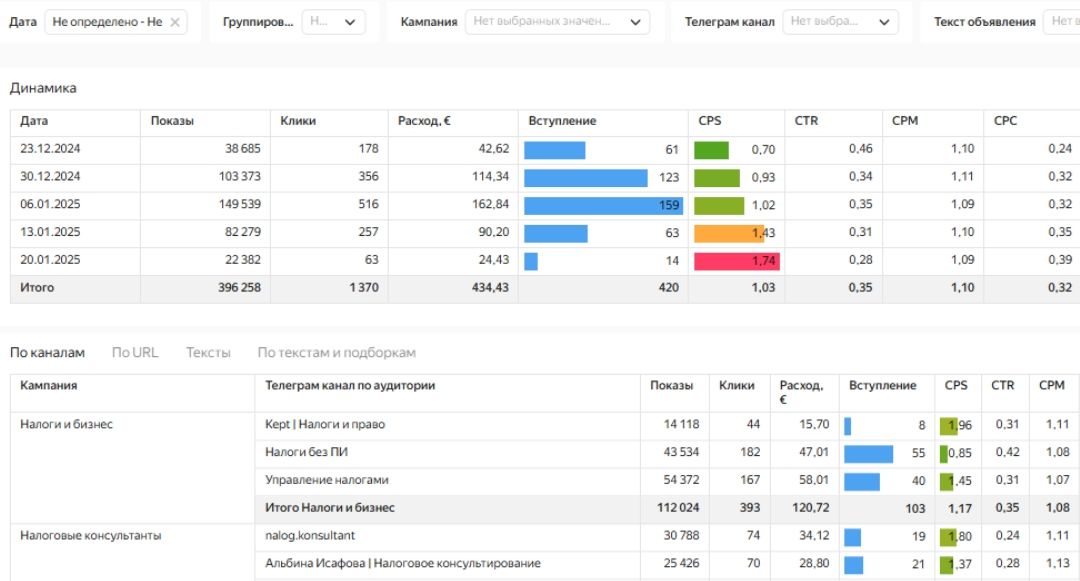Switch to the По URL tab
Viewport: 1080px width, 581px height.
point(135,352)
